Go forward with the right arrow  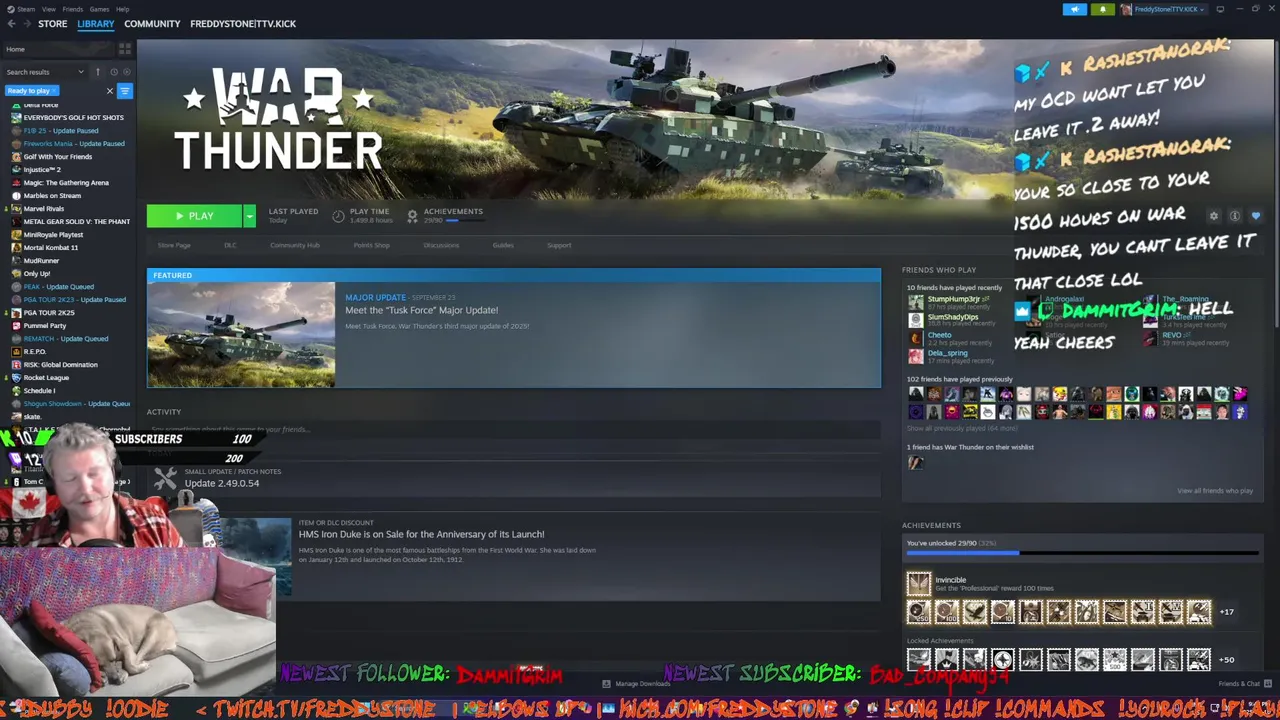[x=26, y=24]
